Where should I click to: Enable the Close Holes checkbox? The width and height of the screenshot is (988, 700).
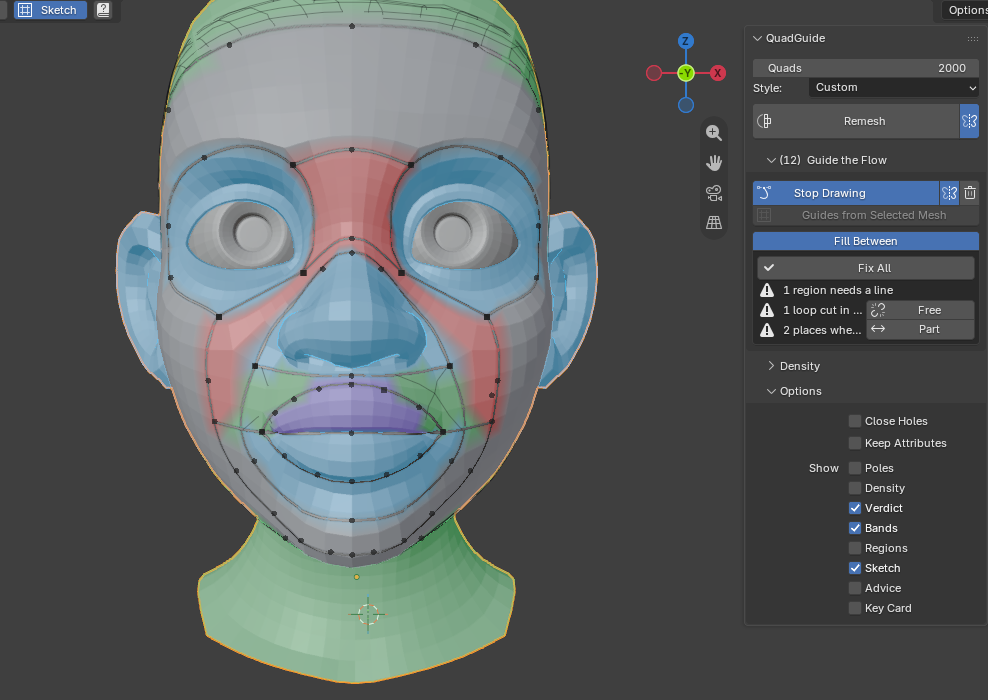click(x=855, y=421)
